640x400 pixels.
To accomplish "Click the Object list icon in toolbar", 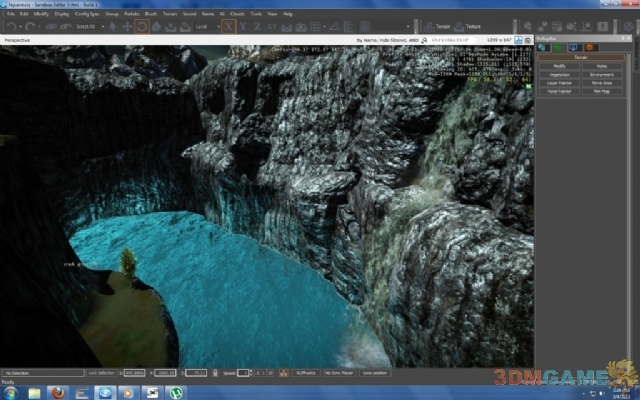I will (x=349, y=27).
